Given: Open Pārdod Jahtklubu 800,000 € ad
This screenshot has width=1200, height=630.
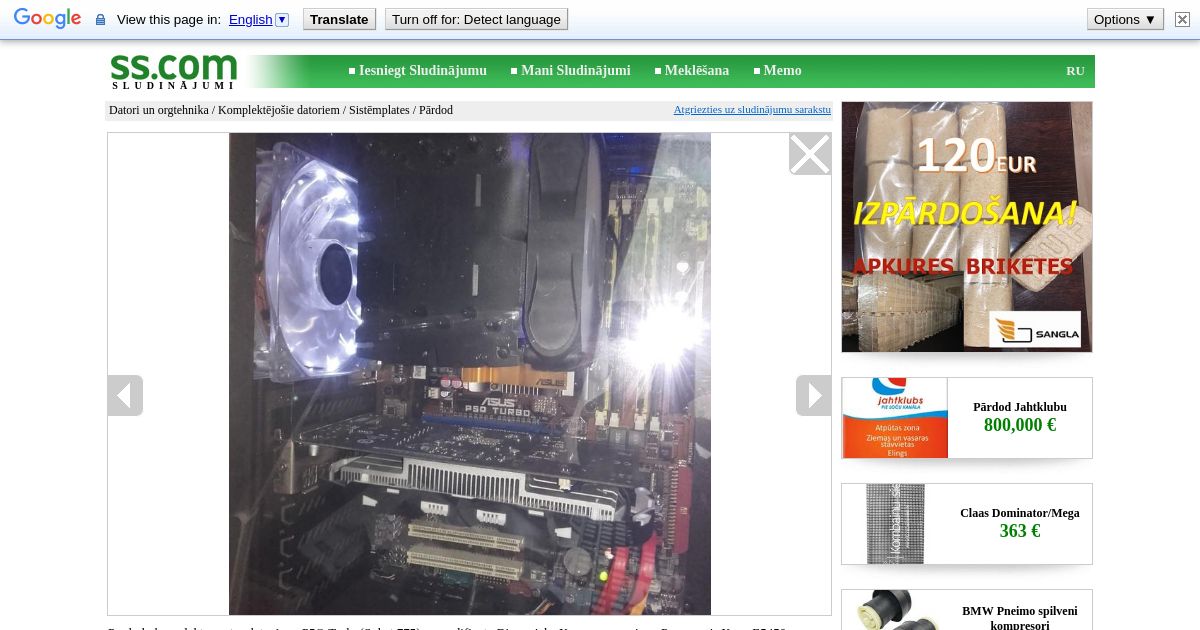Looking at the screenshot, I should click(1020, 417).
